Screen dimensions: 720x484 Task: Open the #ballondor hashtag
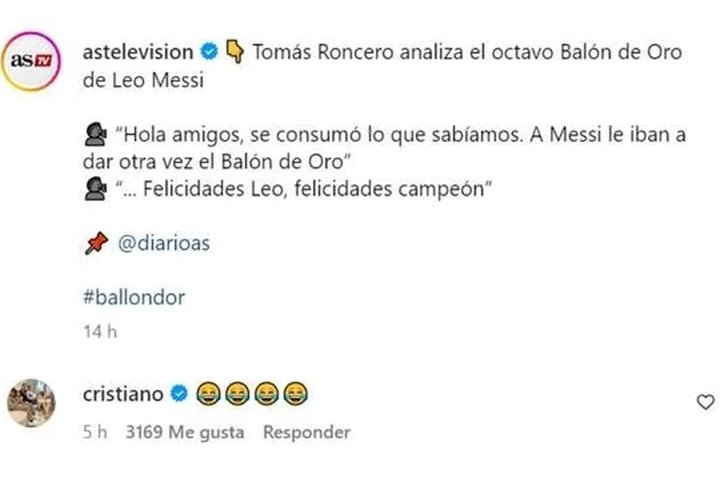[135, 297]
